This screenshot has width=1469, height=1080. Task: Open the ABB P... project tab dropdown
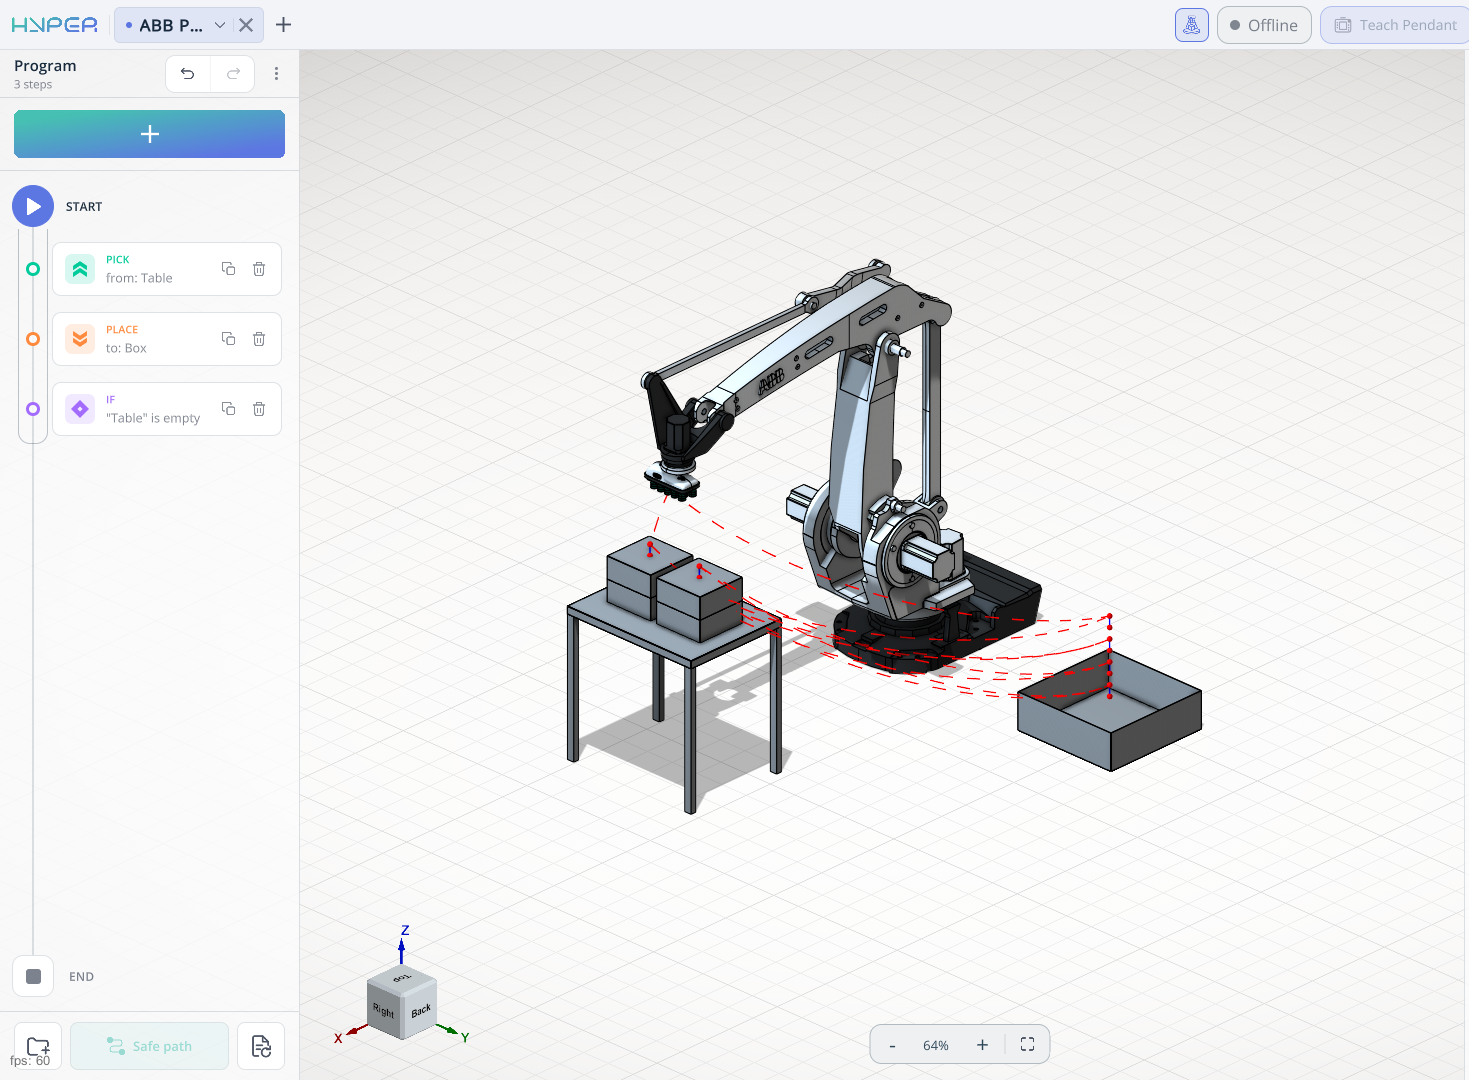pyautogui.click(x=220, y=25)
